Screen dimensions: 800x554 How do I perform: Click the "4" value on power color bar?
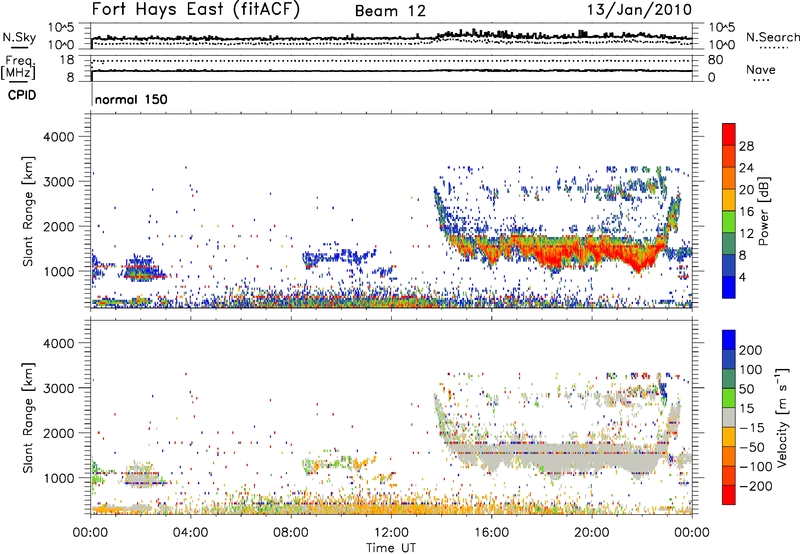[742, 278]
